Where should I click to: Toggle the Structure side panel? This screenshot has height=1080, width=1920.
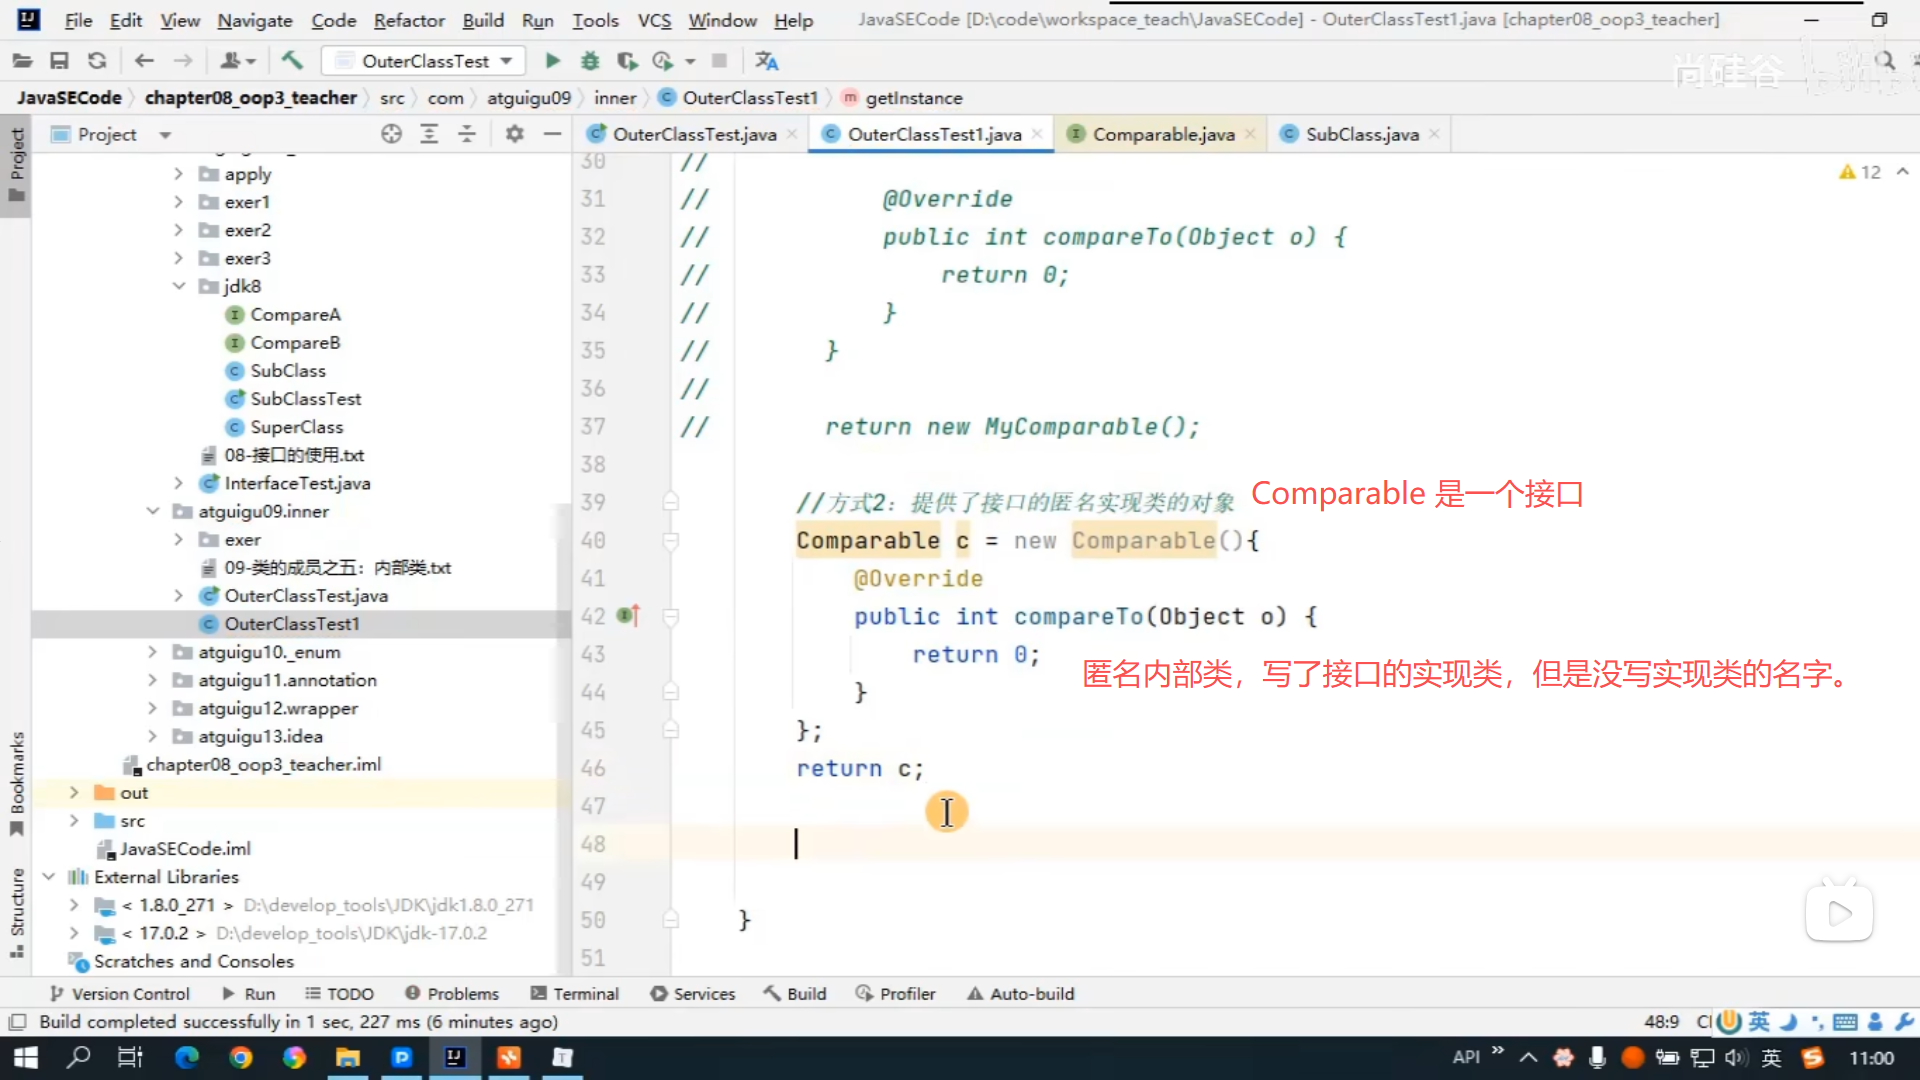(17, 912)
